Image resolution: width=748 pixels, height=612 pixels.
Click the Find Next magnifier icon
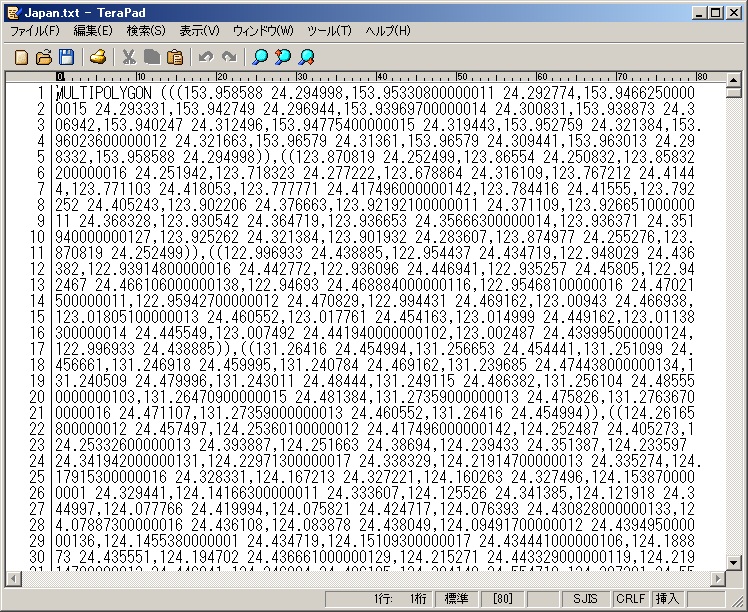point(283,57)
